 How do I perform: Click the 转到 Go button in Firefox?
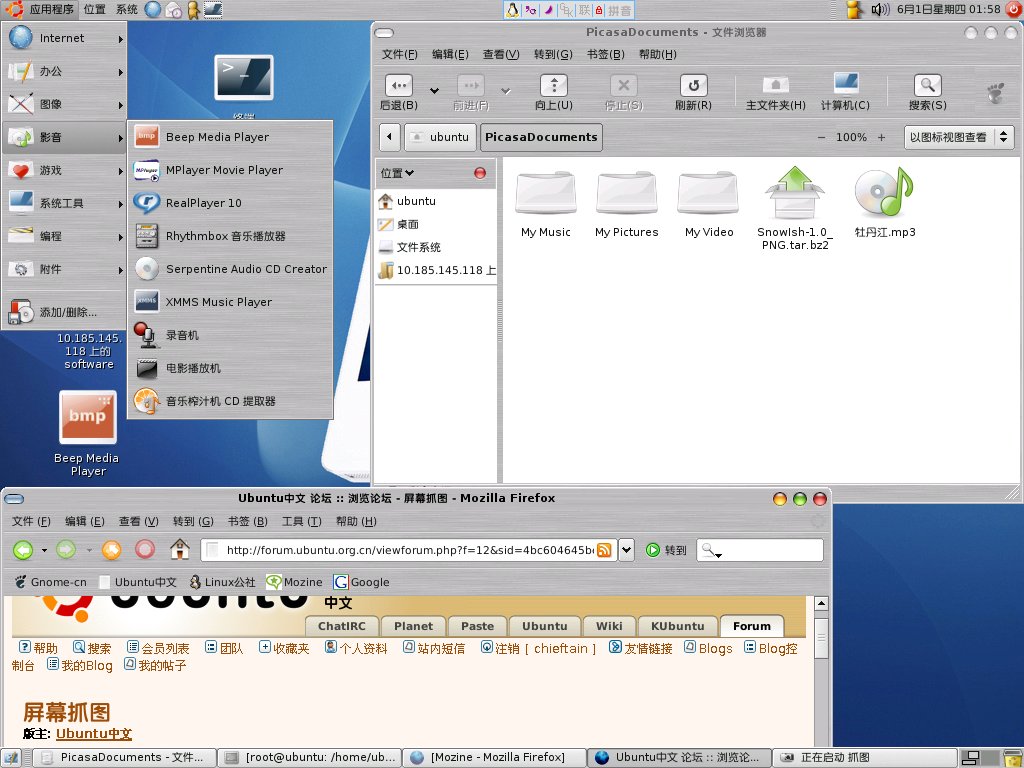[666, 550]
